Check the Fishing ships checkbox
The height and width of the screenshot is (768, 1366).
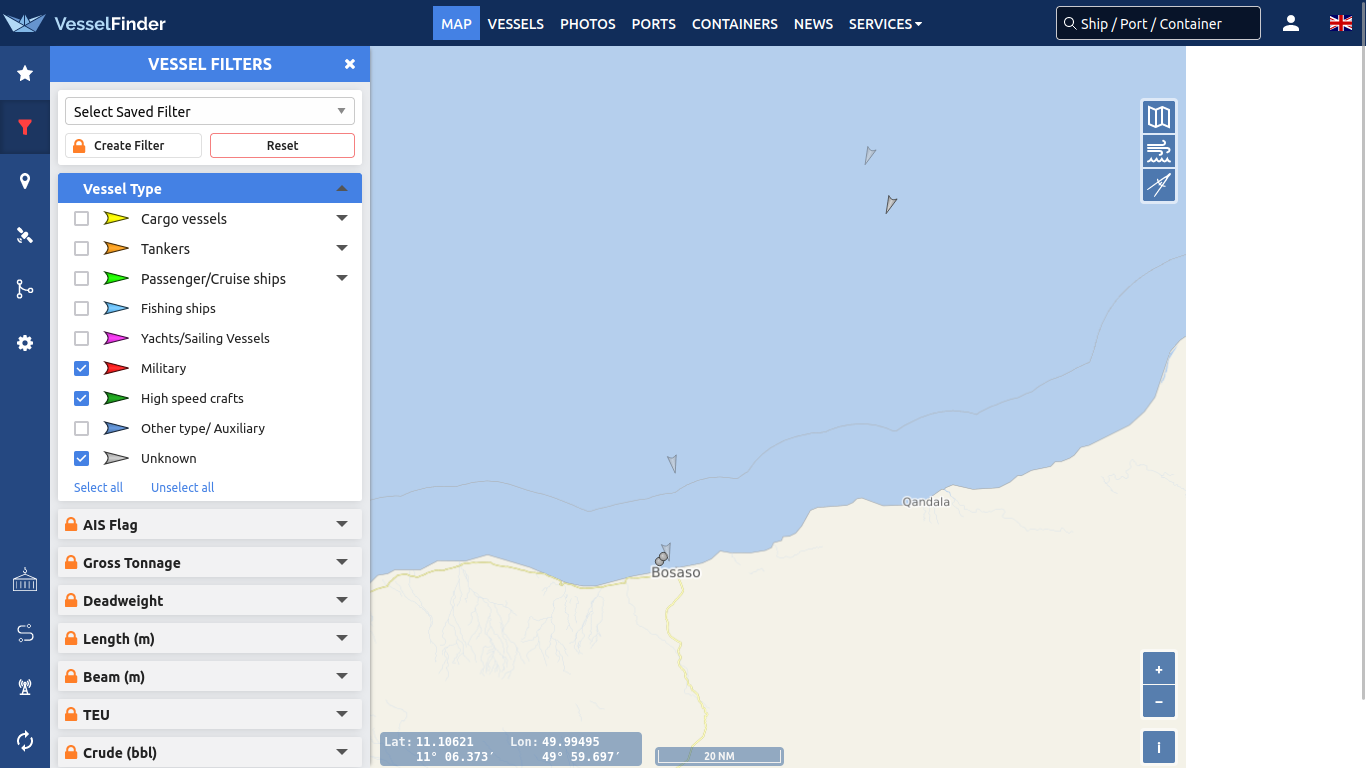click(82, 308)
